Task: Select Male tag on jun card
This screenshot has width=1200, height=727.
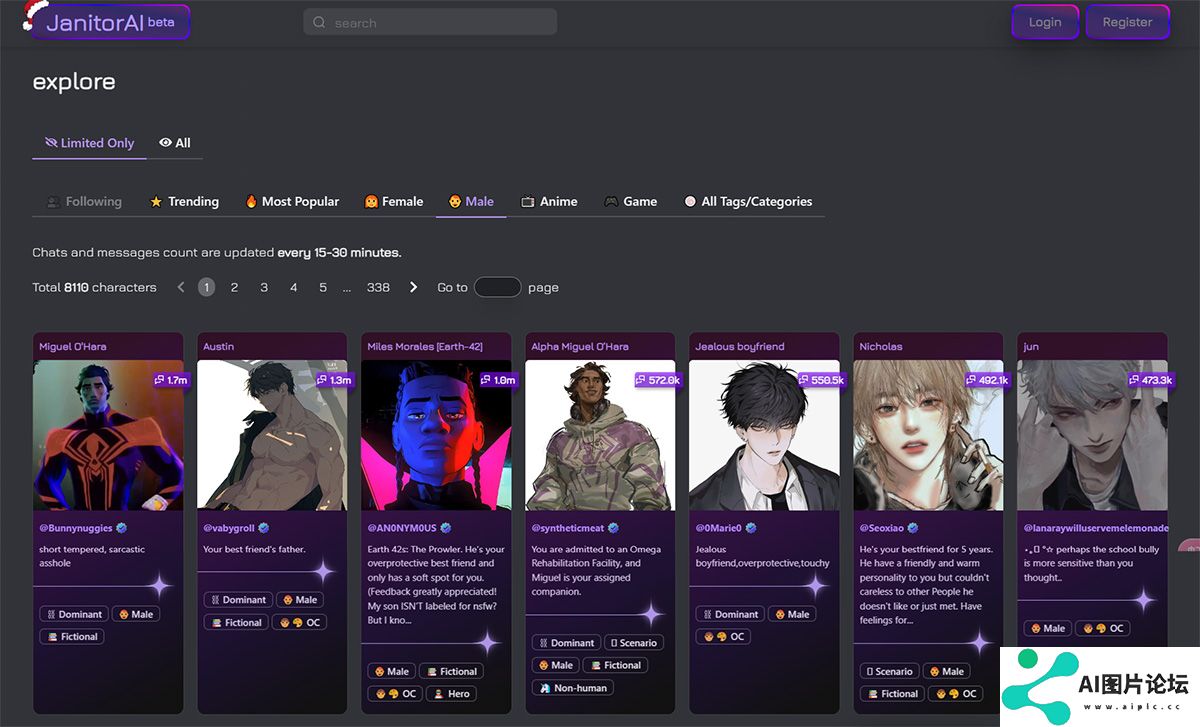Action: [1047, 628]
